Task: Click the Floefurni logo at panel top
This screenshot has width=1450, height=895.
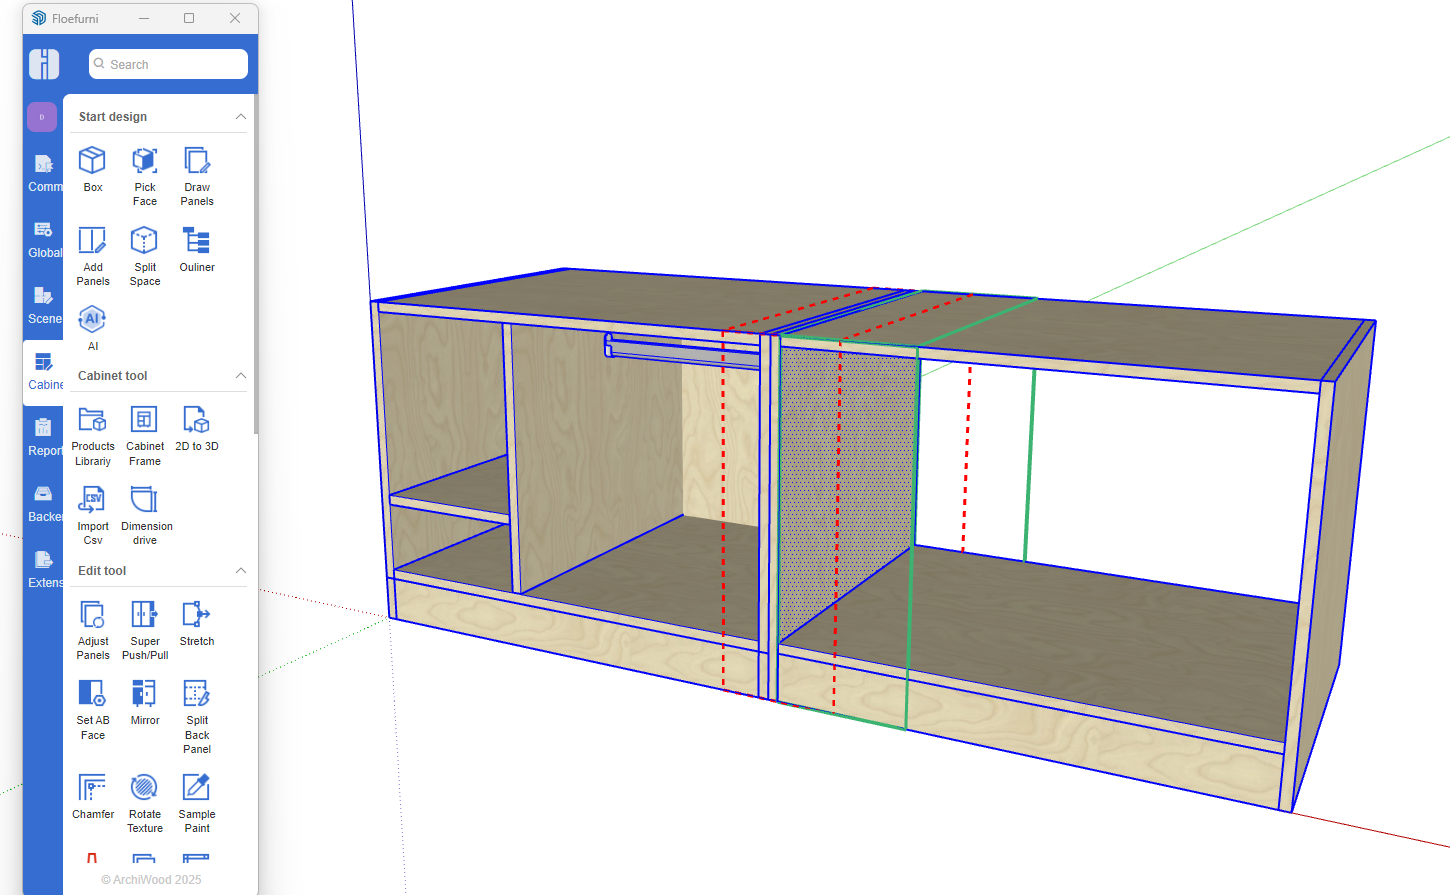Action: click(44, 64)
